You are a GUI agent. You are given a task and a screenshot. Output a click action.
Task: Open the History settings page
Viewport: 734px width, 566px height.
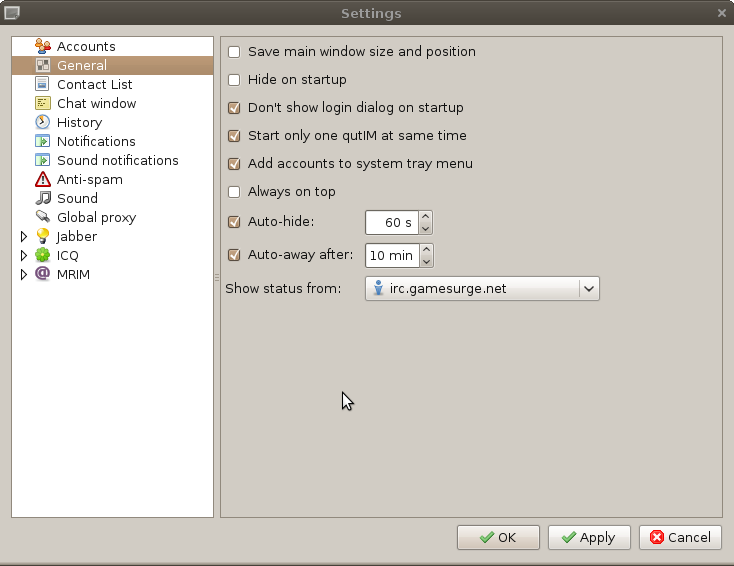pos(80,122)
